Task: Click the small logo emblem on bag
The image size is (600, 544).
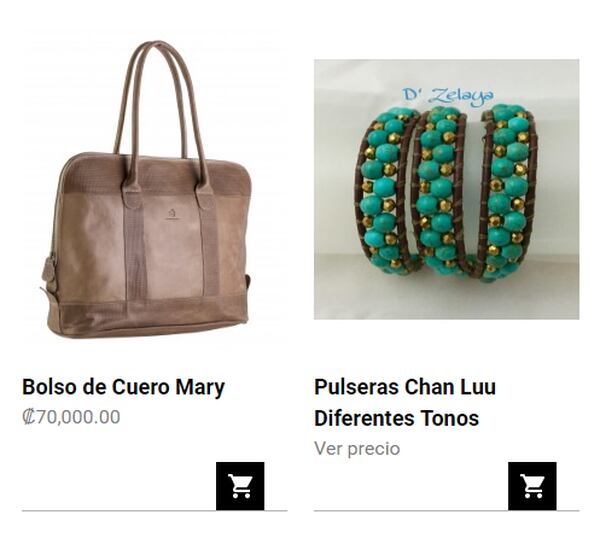Action: coord(171,214)
